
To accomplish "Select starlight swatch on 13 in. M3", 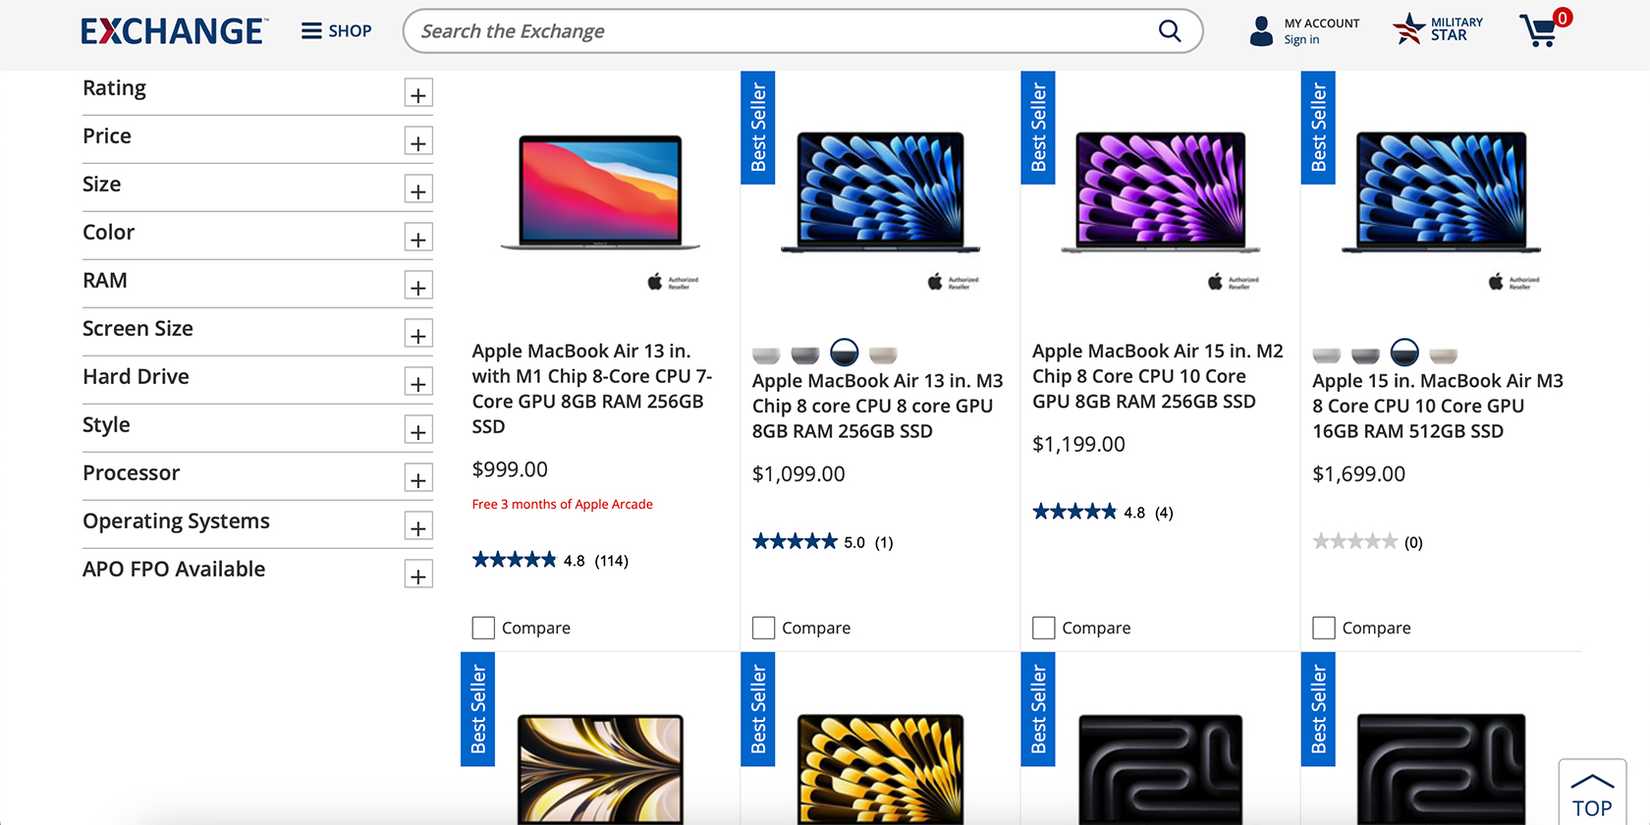I will click(883, 354).
